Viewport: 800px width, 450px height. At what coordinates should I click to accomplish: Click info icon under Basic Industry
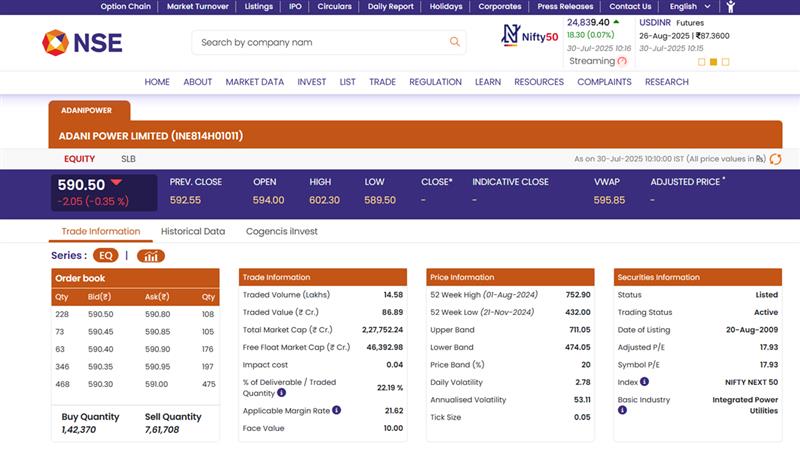623,410
